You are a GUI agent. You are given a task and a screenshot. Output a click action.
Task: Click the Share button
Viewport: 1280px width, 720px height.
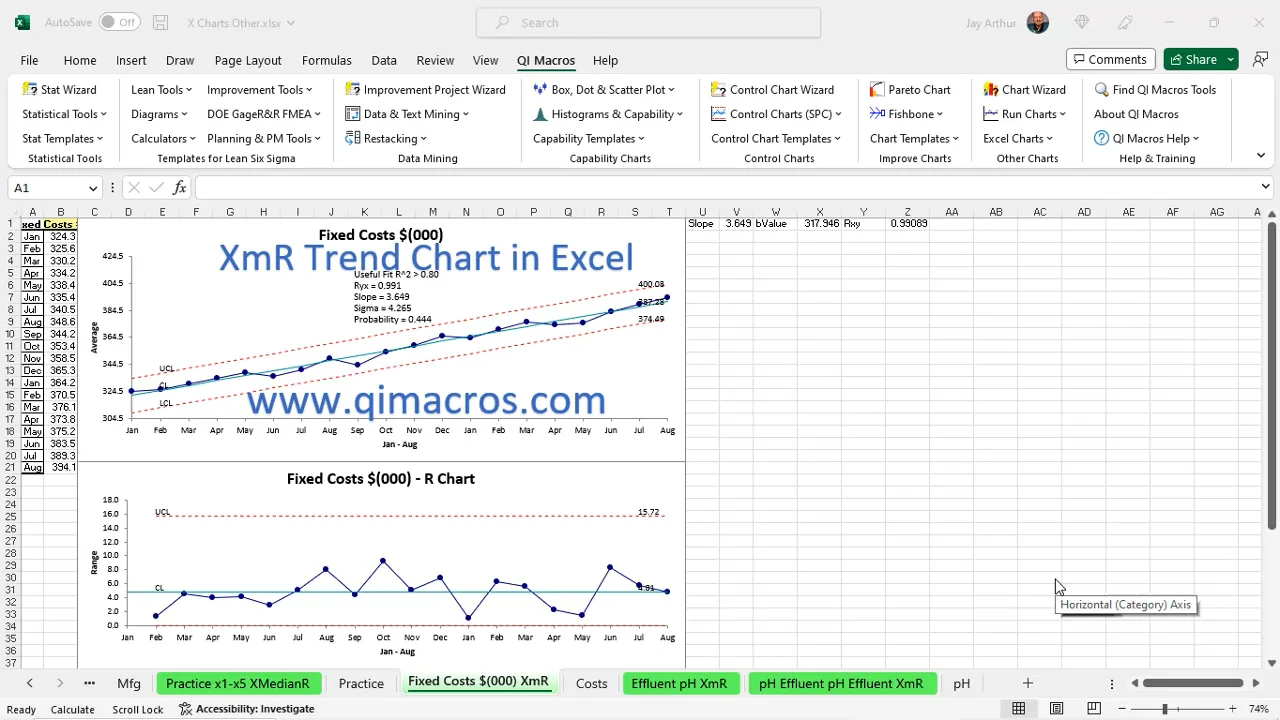point(1192,60)
